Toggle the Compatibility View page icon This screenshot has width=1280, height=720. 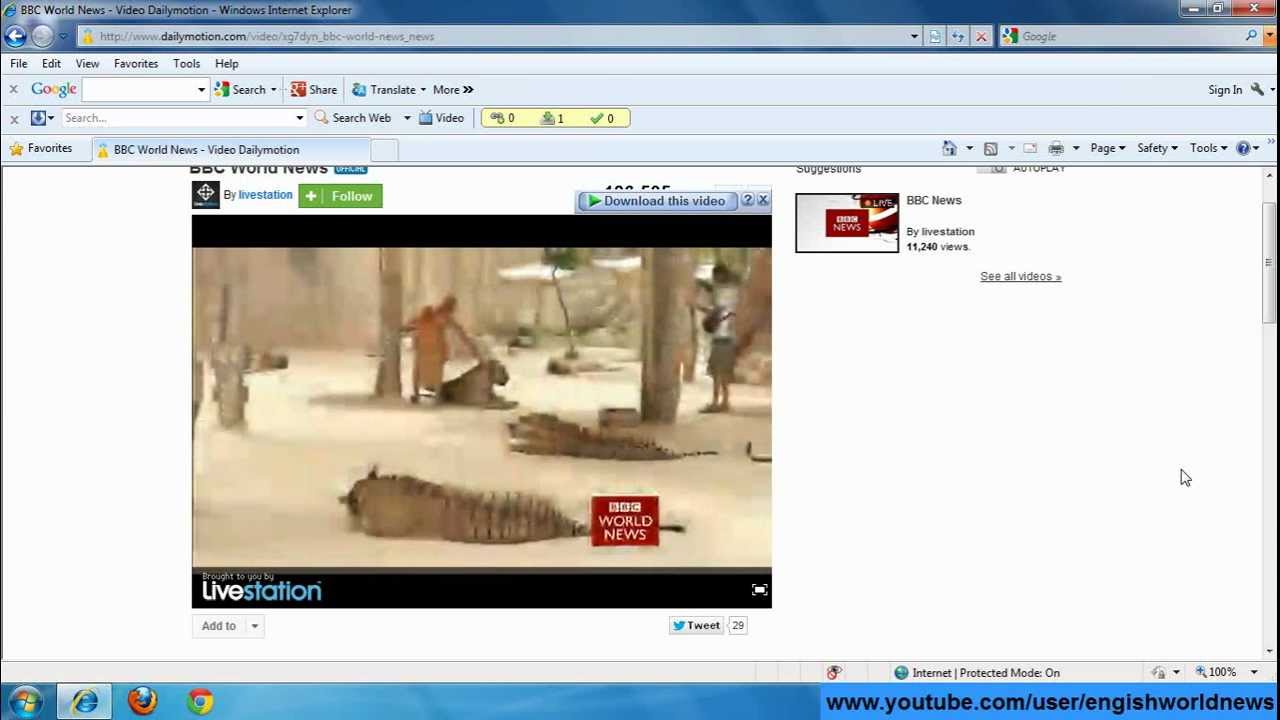pos(935,36)
